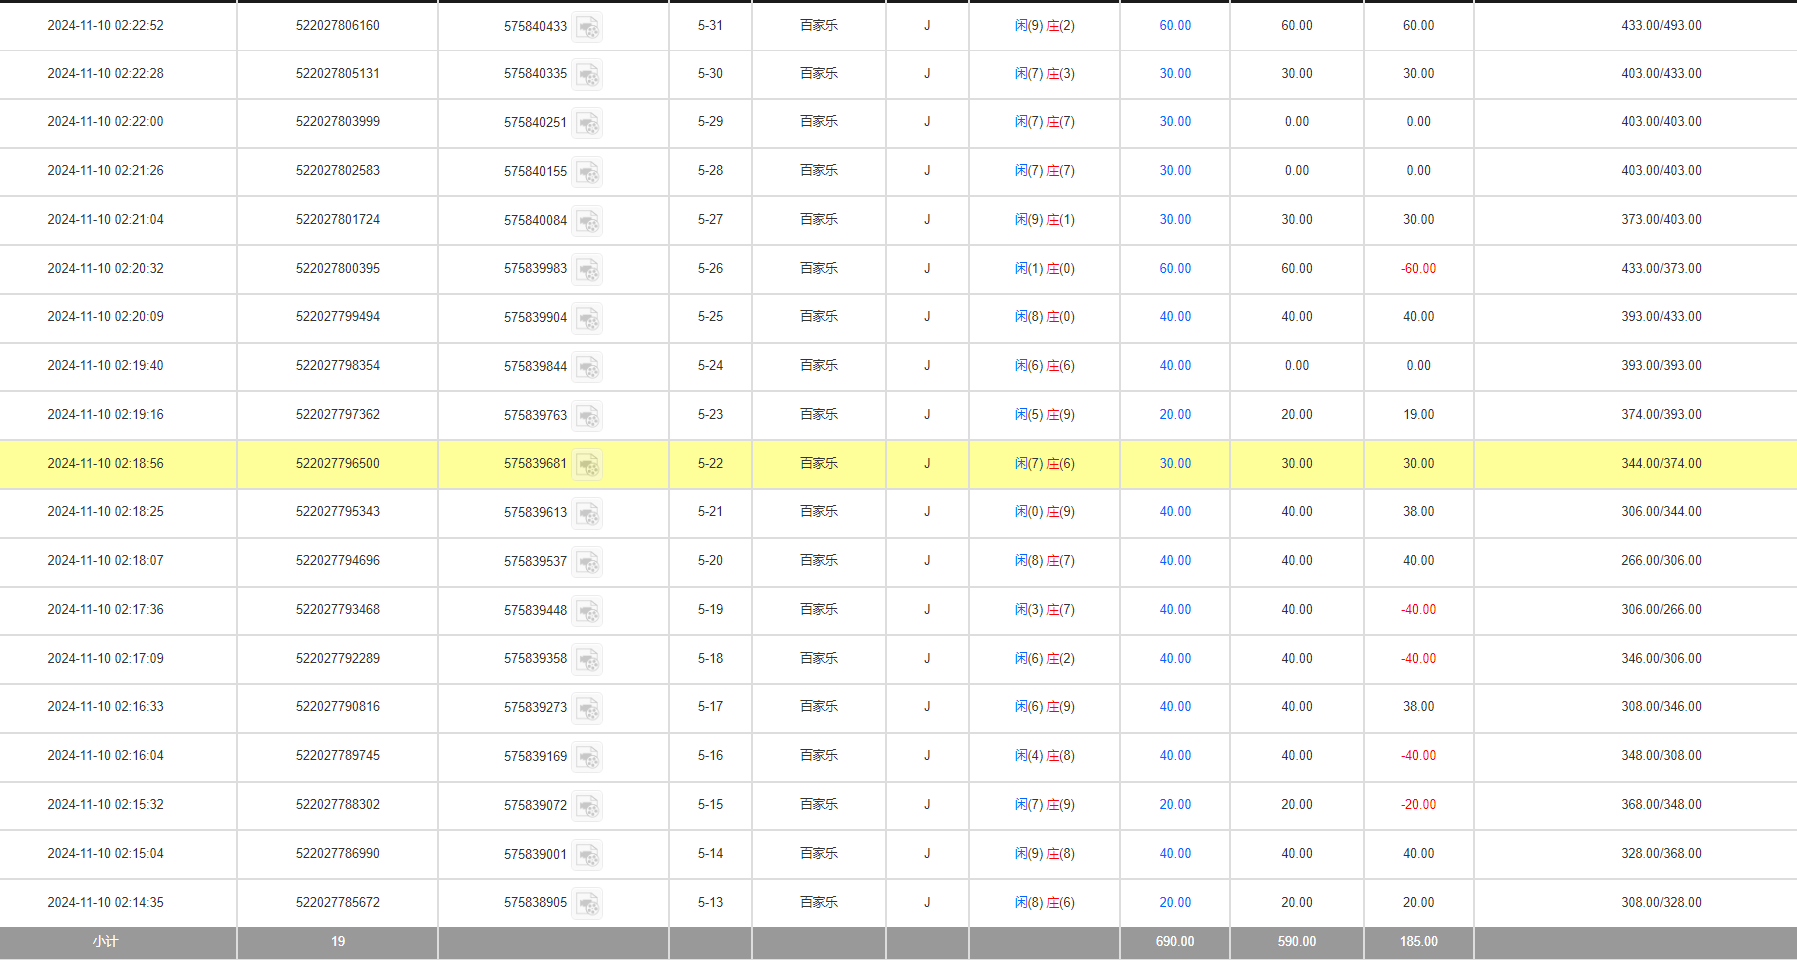Open 闲(1) 庄(0) result for table 5-26
1797x960 pixels.
pyautogui.click(x=1044, y=269)
